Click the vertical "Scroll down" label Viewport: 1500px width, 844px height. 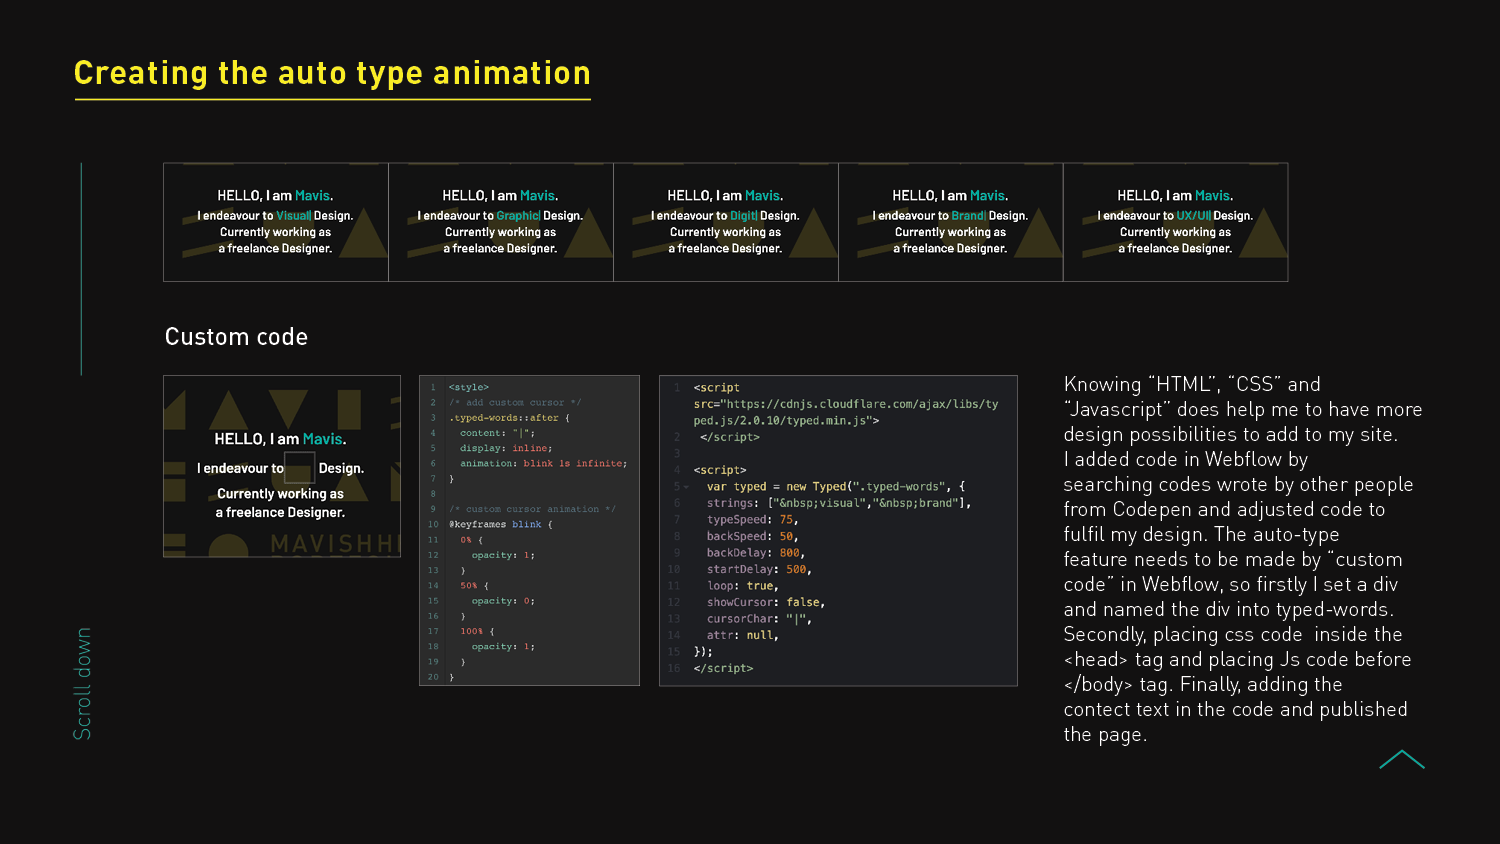pos(83,684)
